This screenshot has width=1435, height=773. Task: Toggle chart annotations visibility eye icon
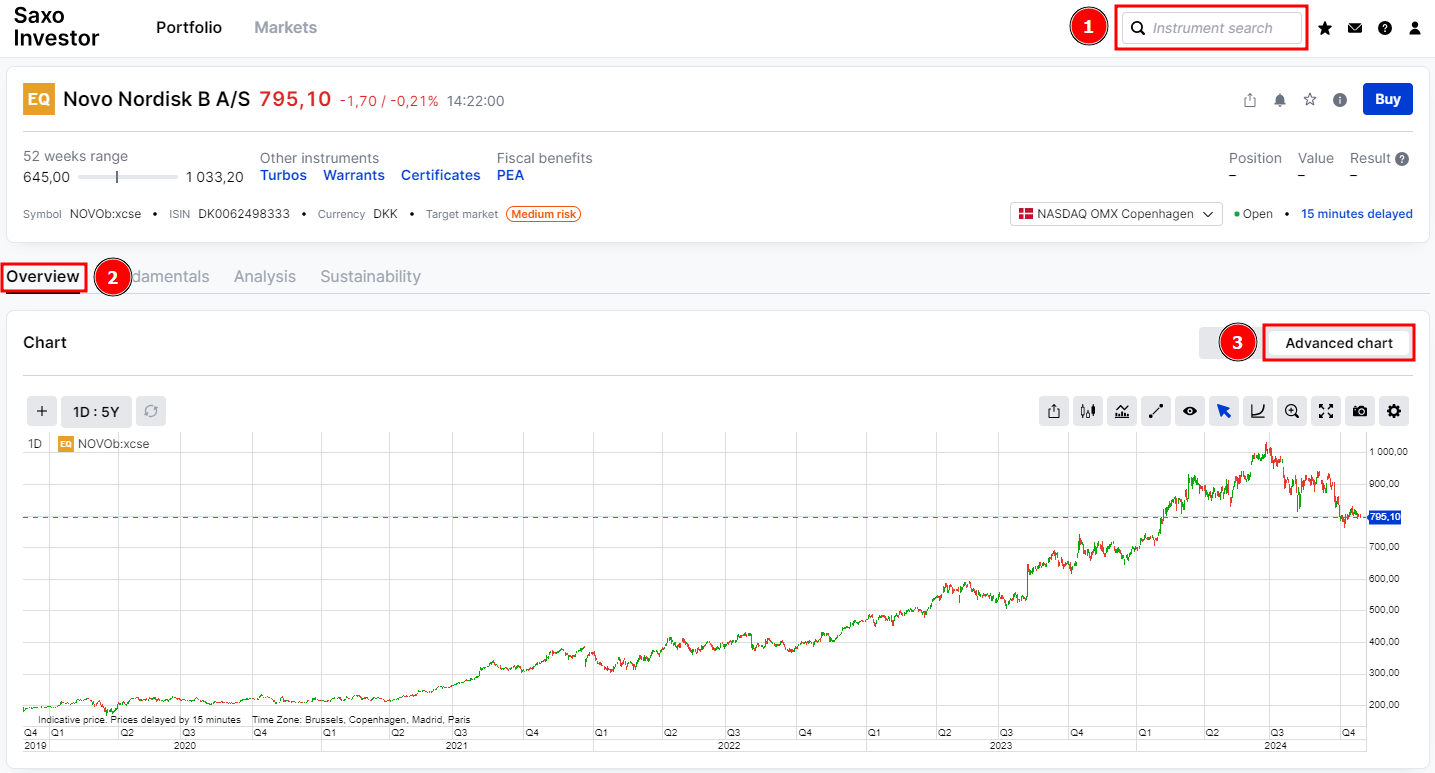pos(1190,411)
